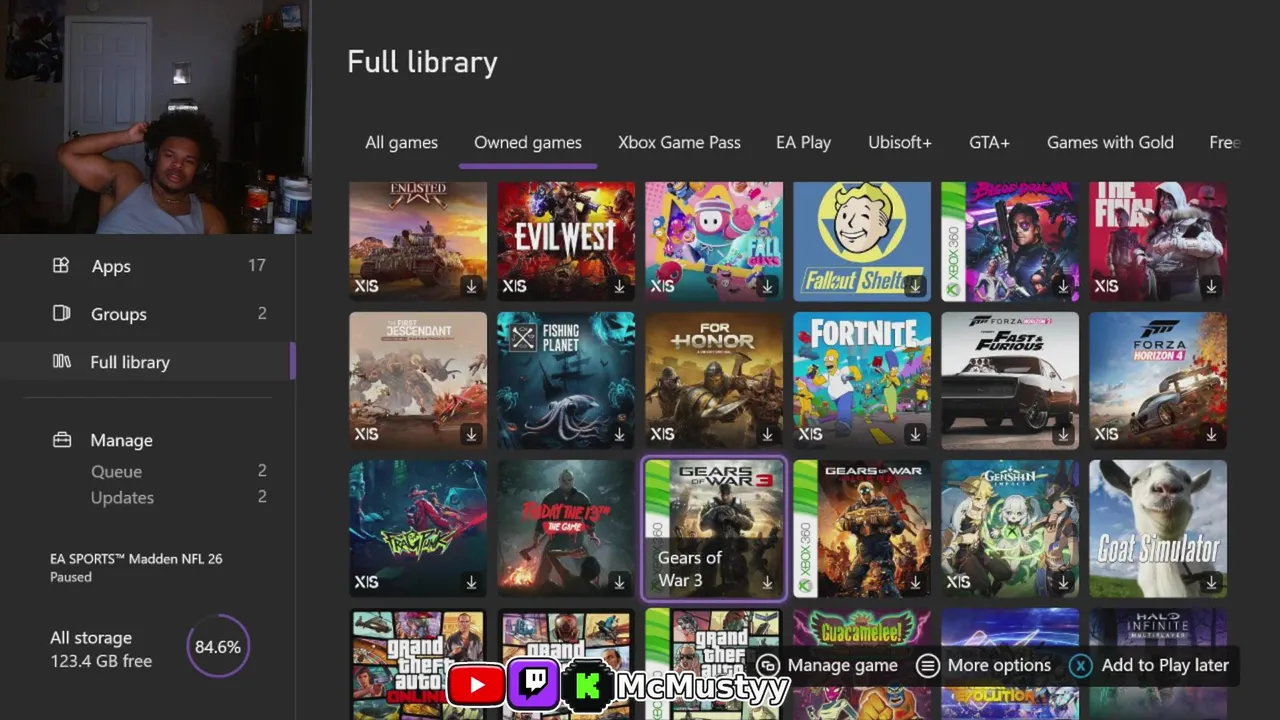The image size is (1280, 720).
Task: Click download icon on Fortnite tile
Action: tap(915, 434)
